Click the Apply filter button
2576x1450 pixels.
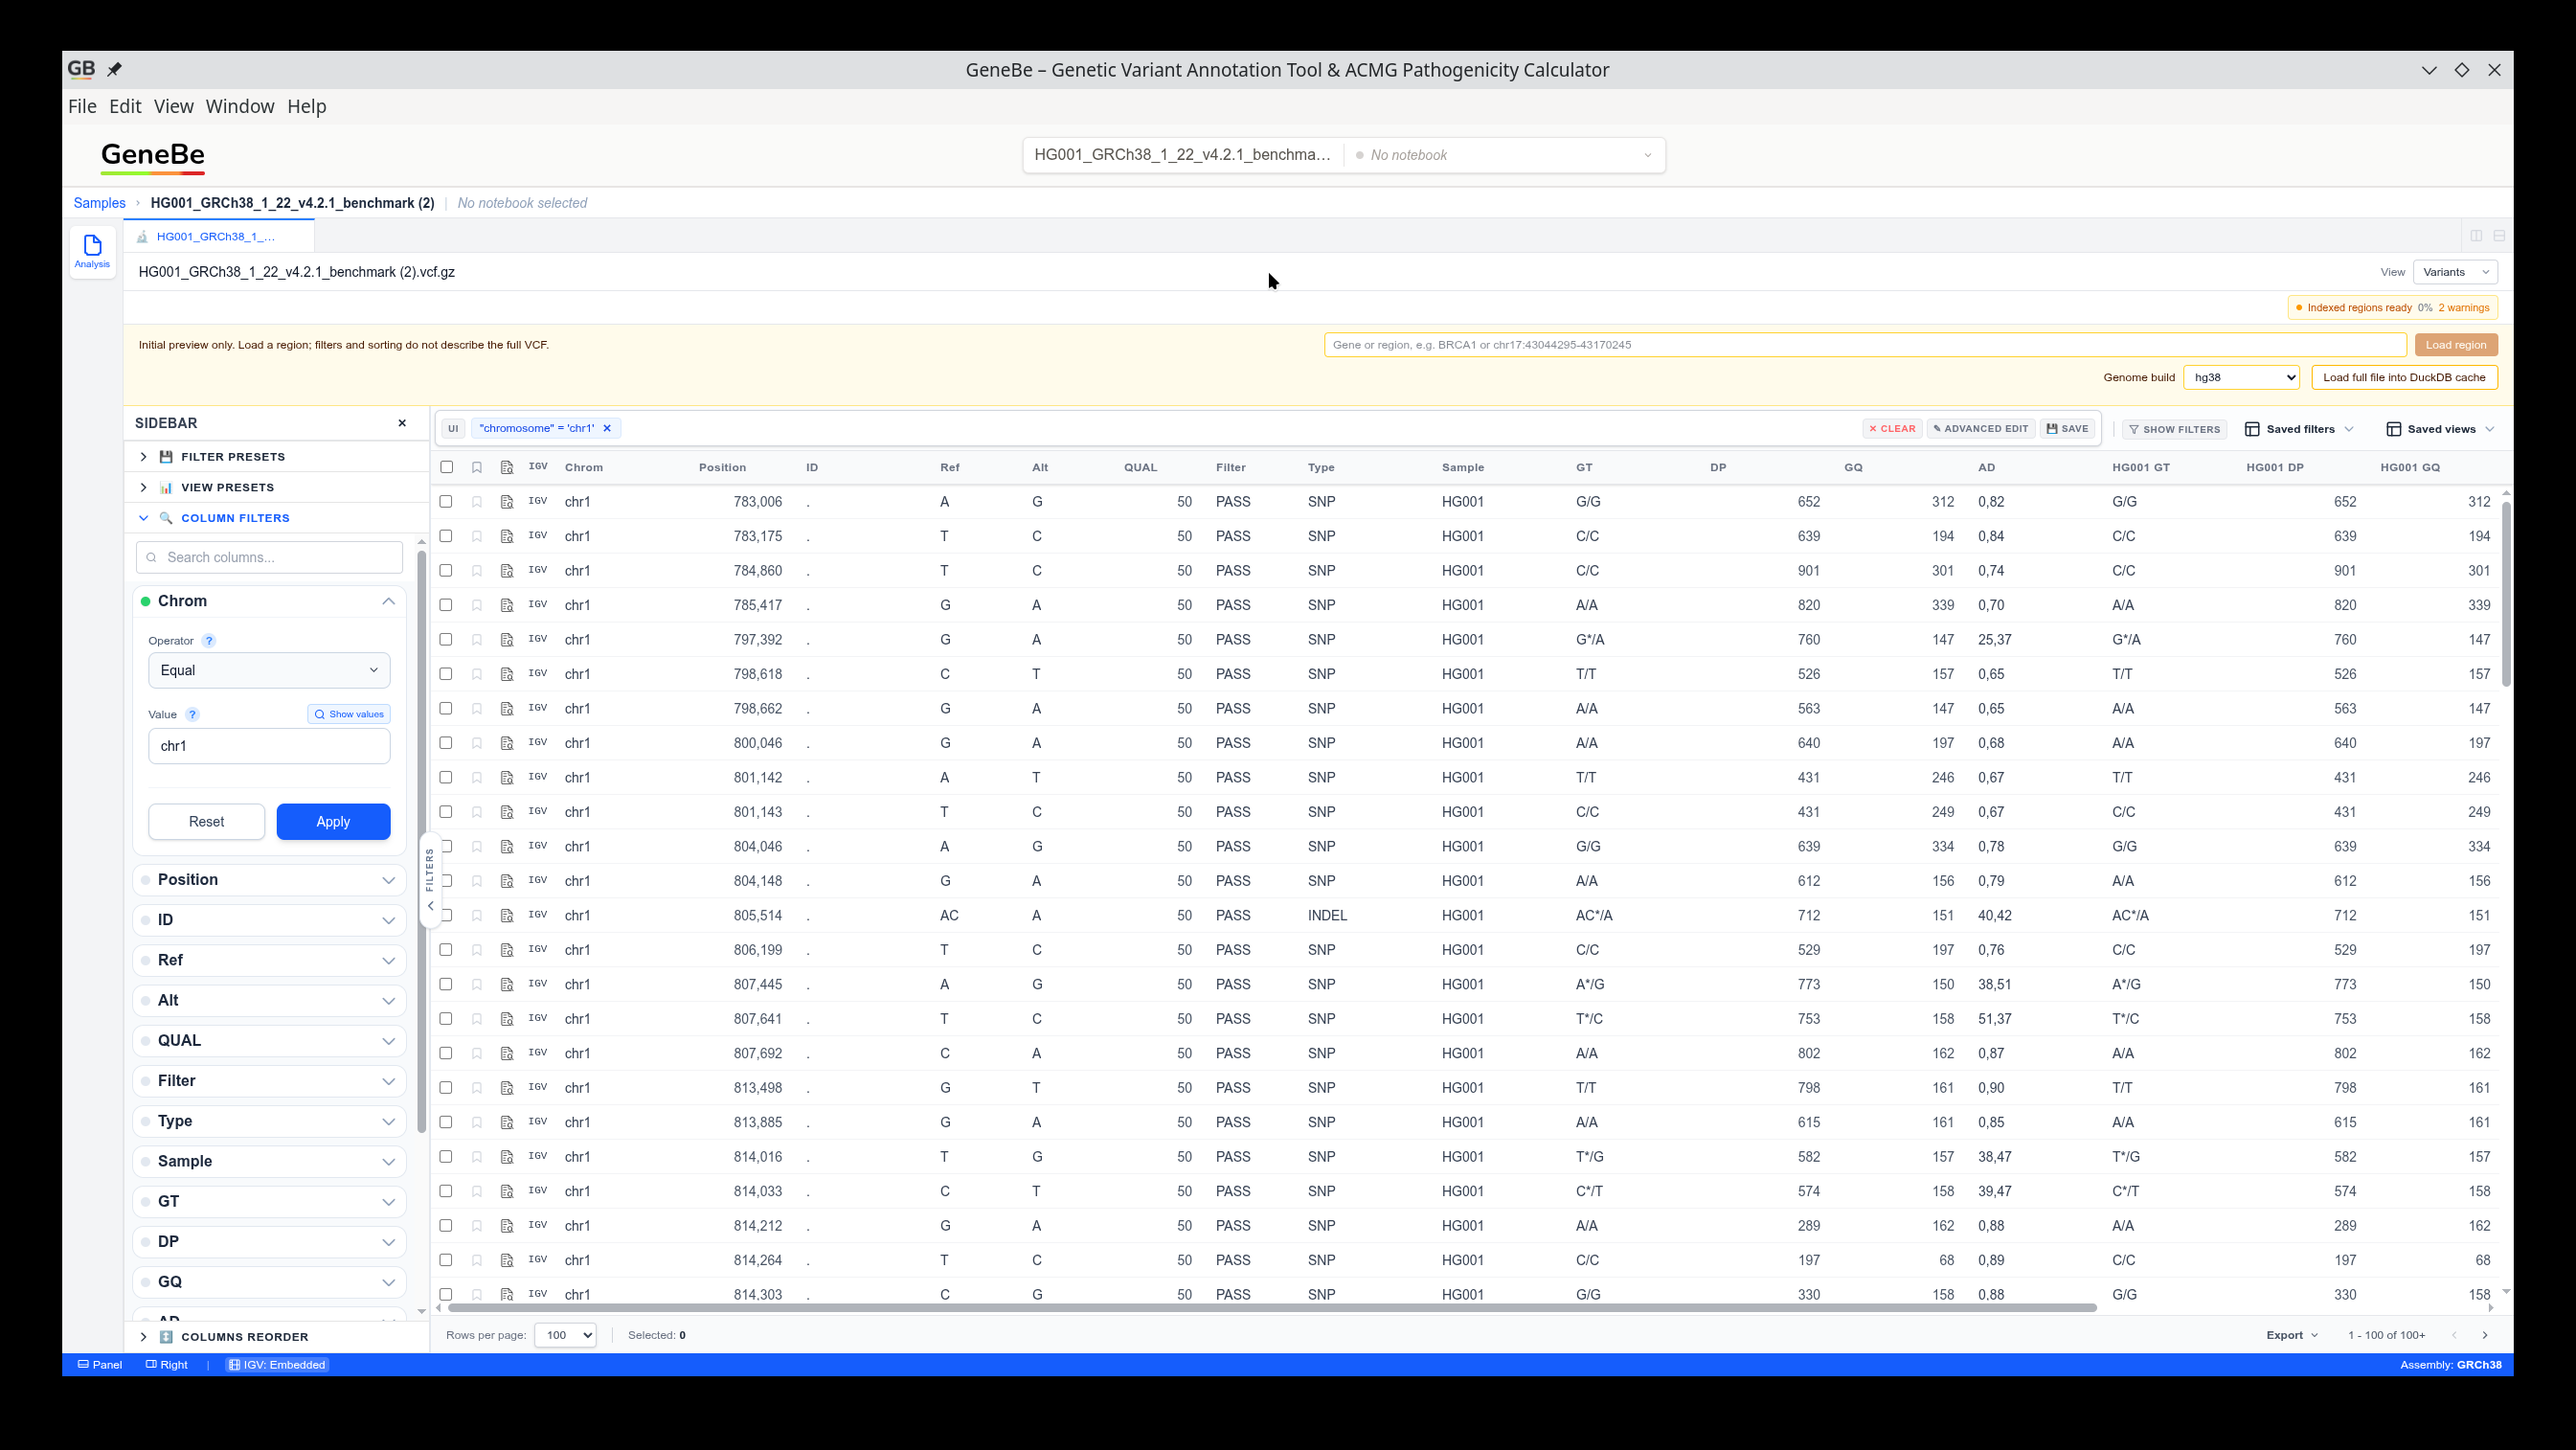[333, 822]
